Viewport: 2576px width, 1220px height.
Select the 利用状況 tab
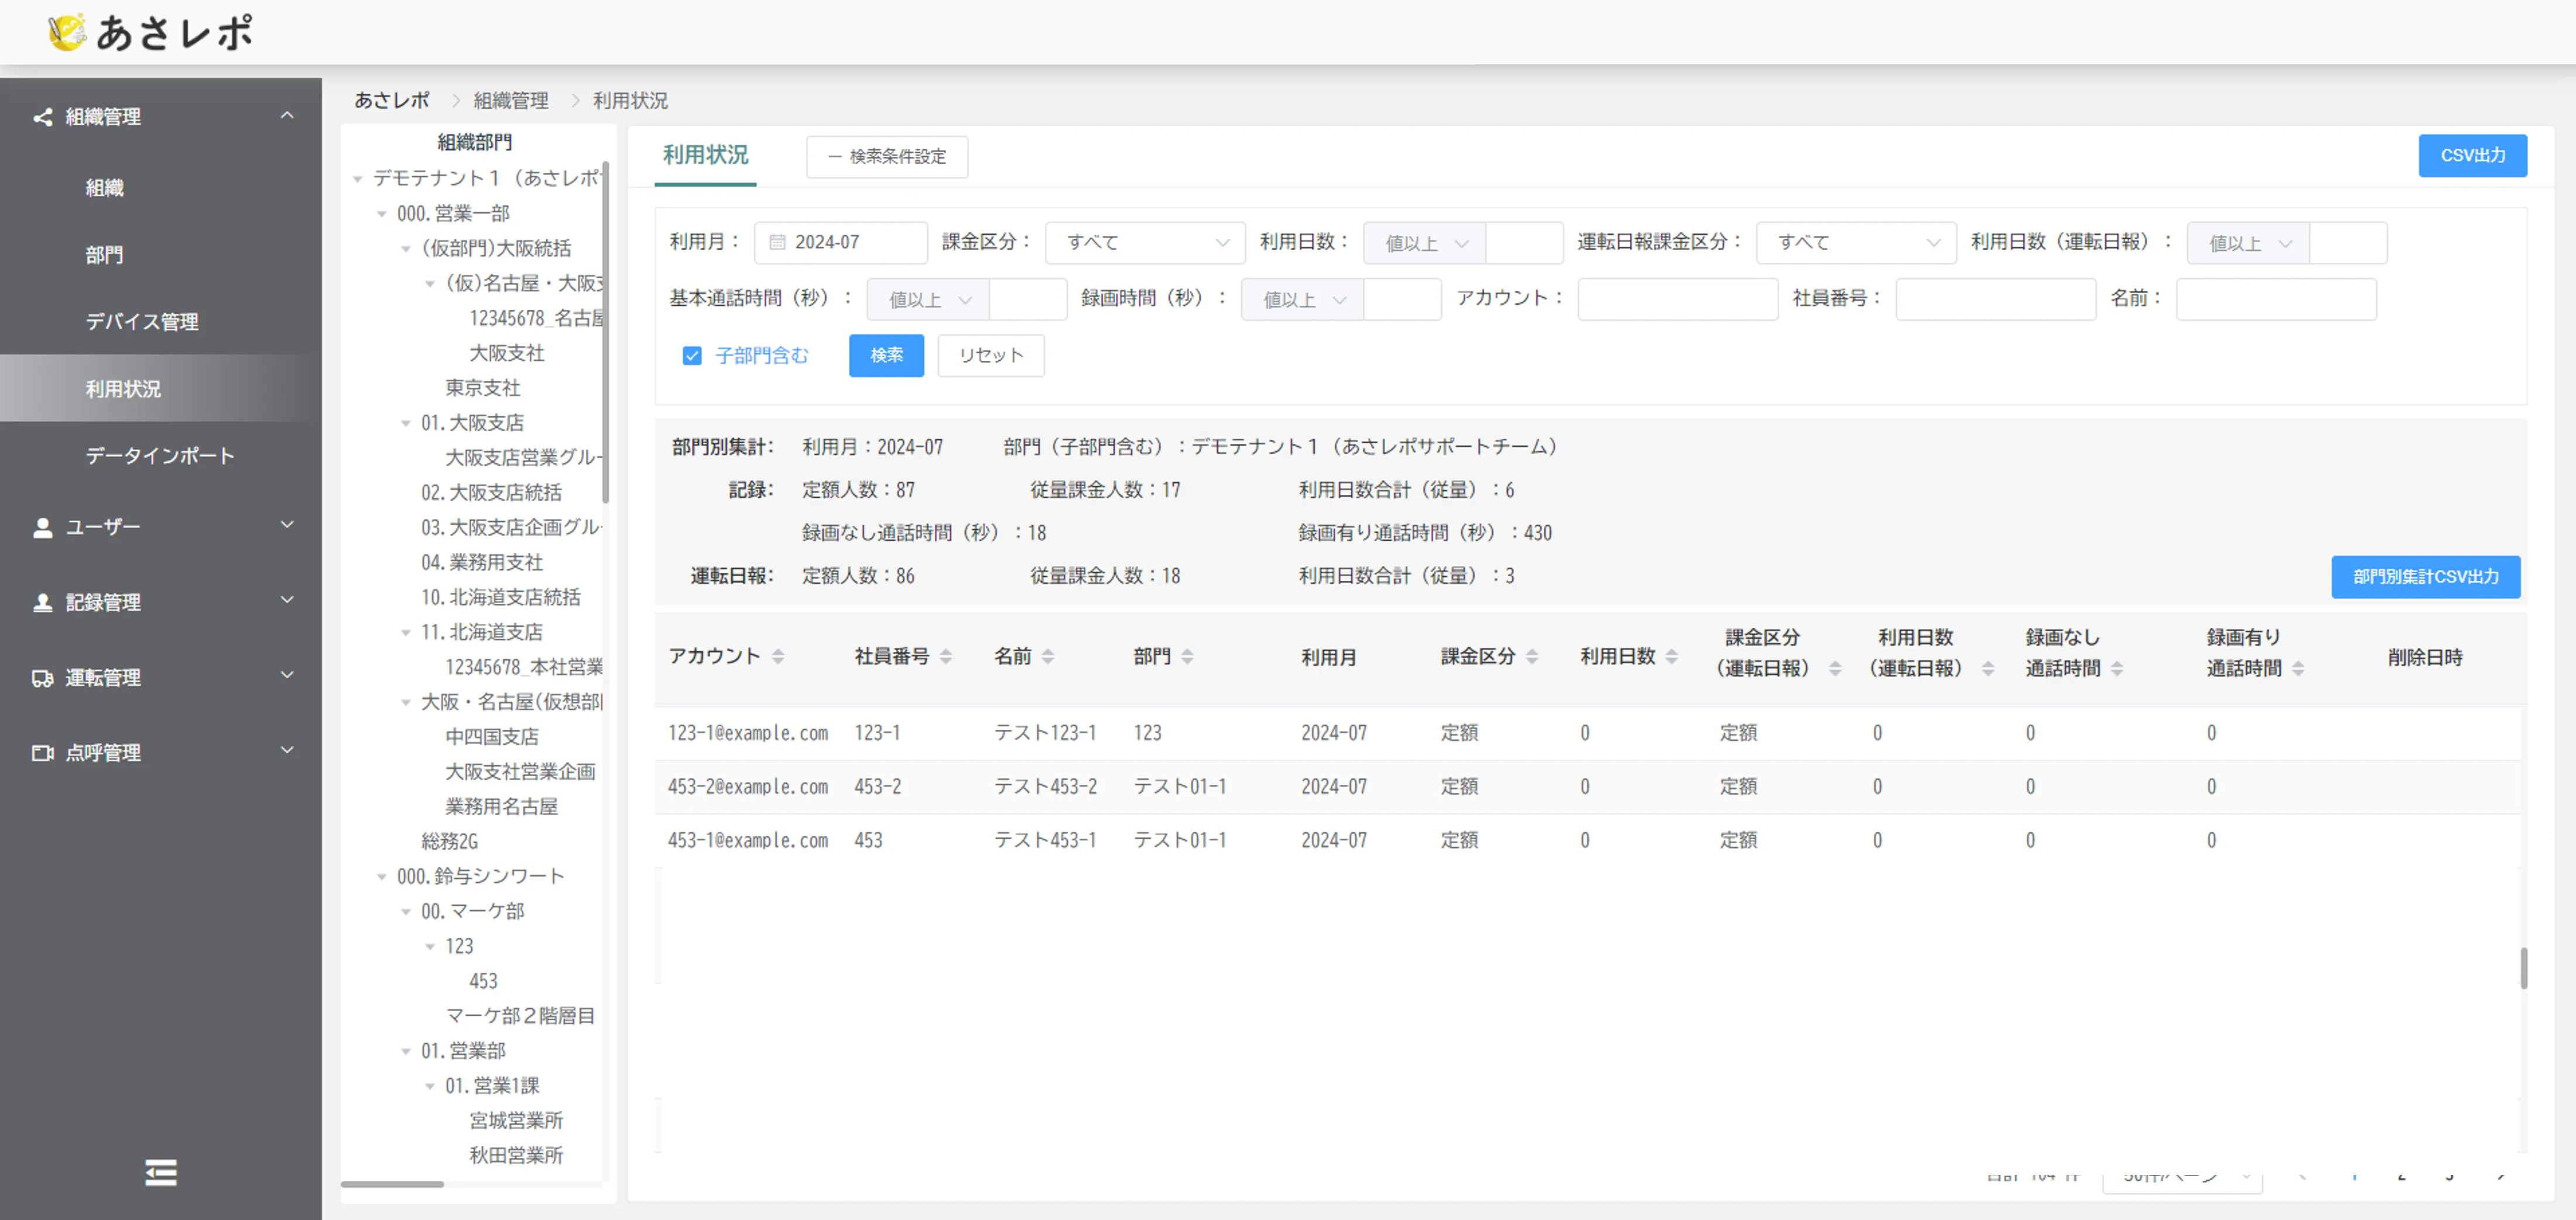(705, 156)
